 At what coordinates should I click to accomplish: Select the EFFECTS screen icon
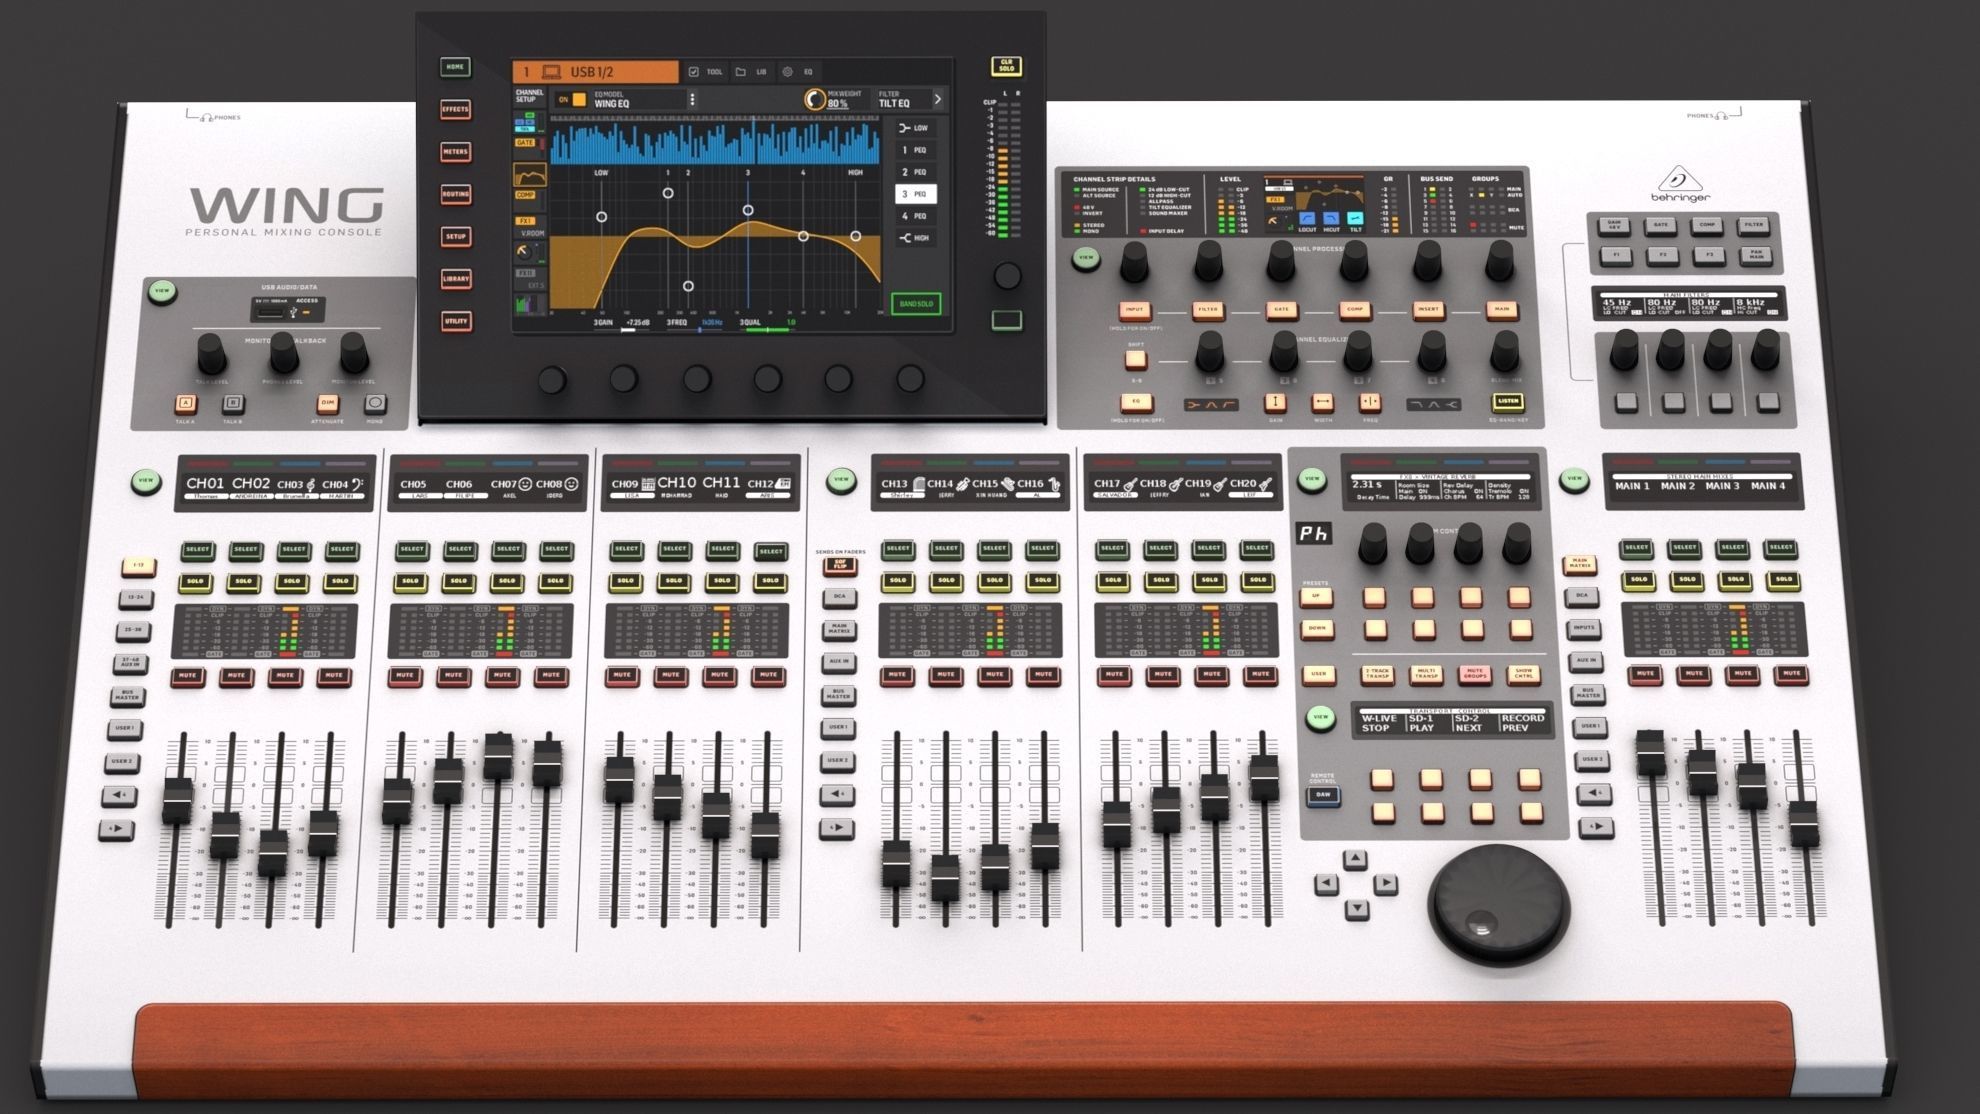coord(456,109)
